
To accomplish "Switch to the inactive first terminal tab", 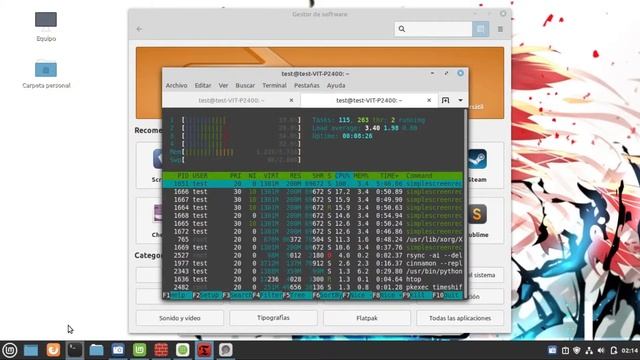I will (231, 100).
